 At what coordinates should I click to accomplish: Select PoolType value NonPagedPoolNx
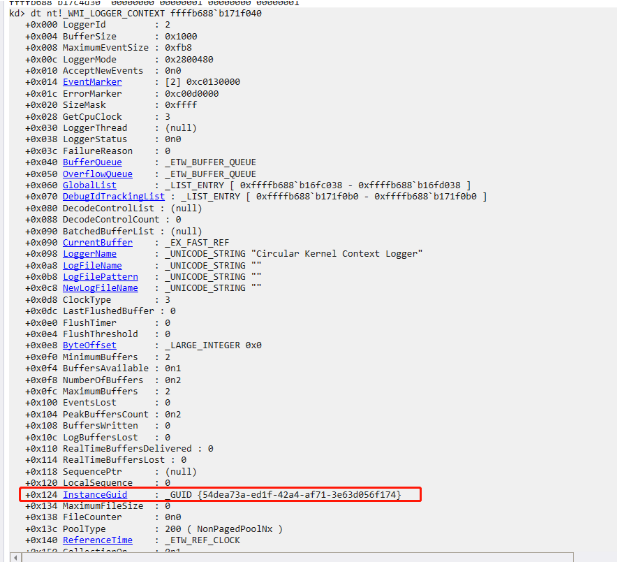[x=235, y=529]
